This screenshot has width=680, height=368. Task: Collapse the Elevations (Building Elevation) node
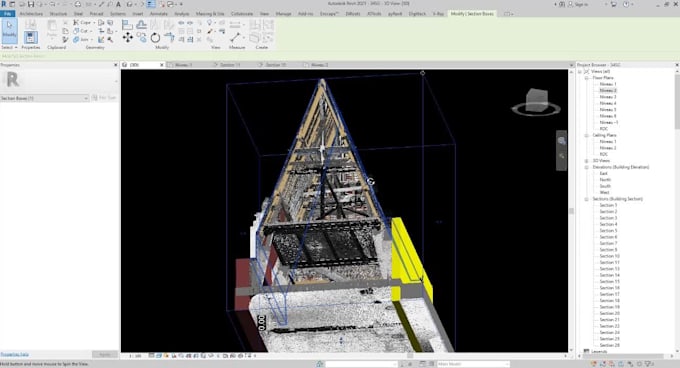(x=586, y=167)
